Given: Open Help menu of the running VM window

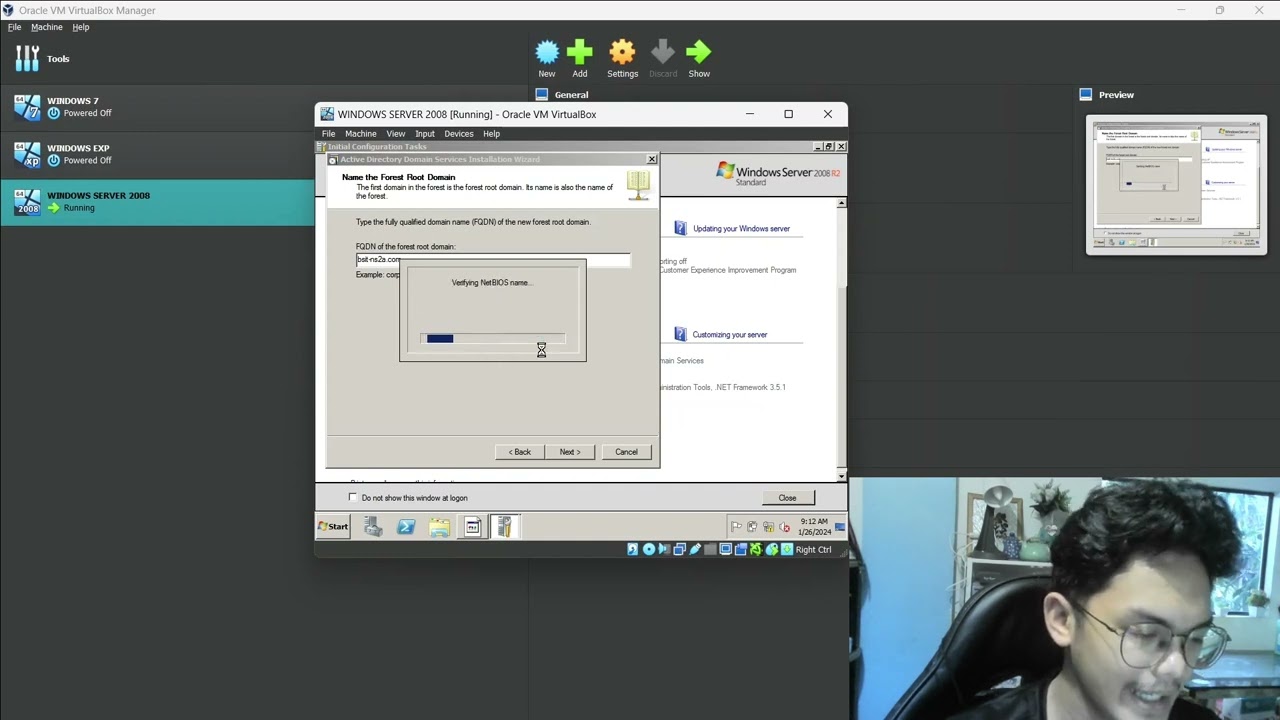Looking at the screenshot, I should [491, 133].
